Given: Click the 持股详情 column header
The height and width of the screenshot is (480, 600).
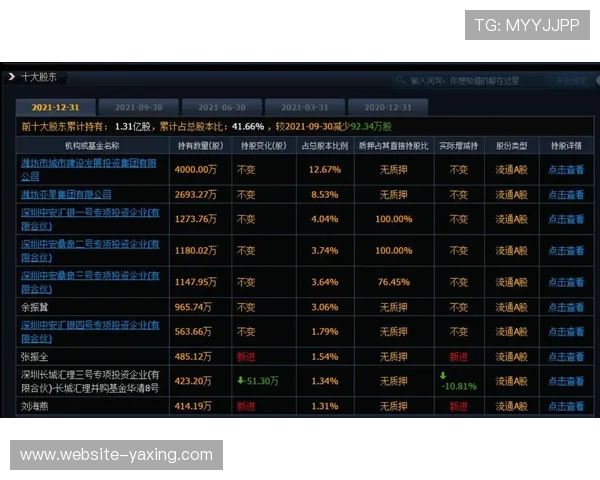Looking at the screenshot, I should (566, 145).
